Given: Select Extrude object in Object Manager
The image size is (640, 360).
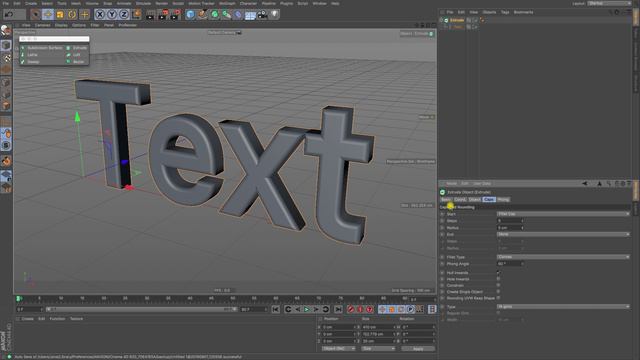Looking at the screenshot, I should click(x=457, y=20).
